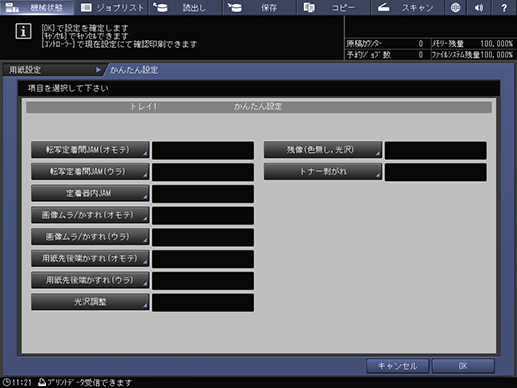Open 転写定着間JAM(ウラ) setting
The height and width of the screenshot is (388, 517).
coord(90,171)
